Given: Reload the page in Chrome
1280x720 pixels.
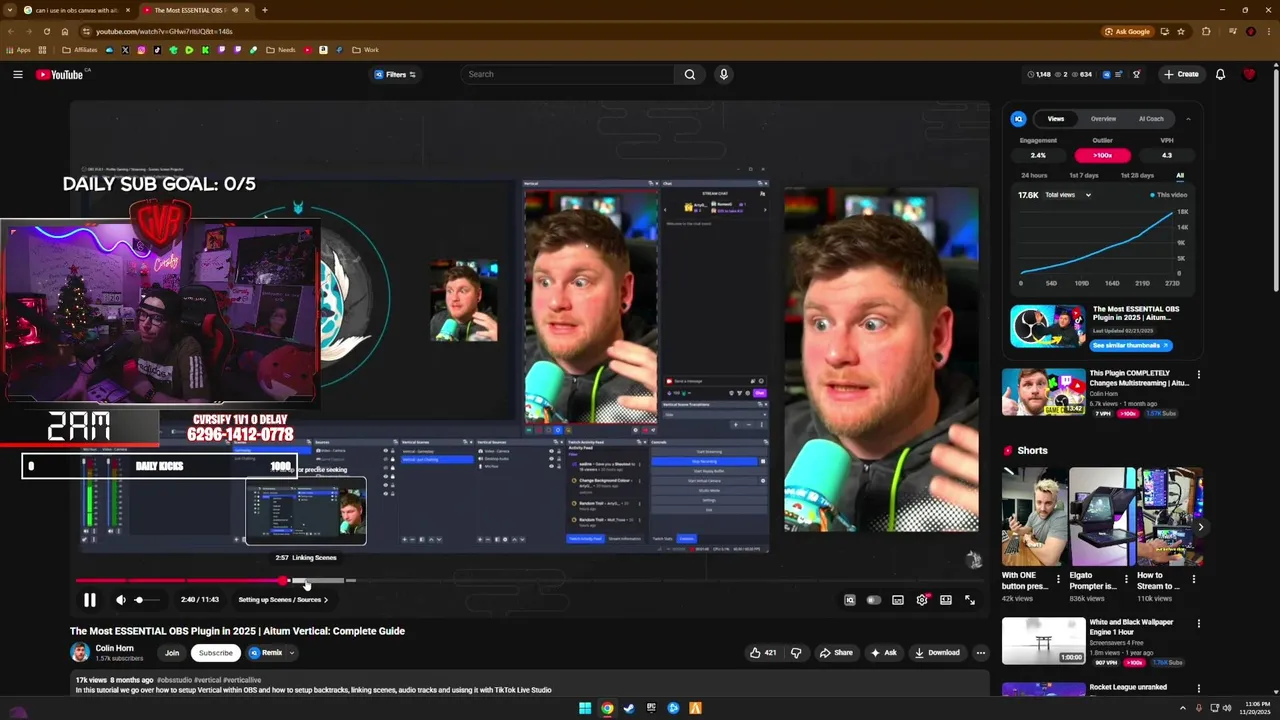Looking at the screenshot, I should coord(47,31).
